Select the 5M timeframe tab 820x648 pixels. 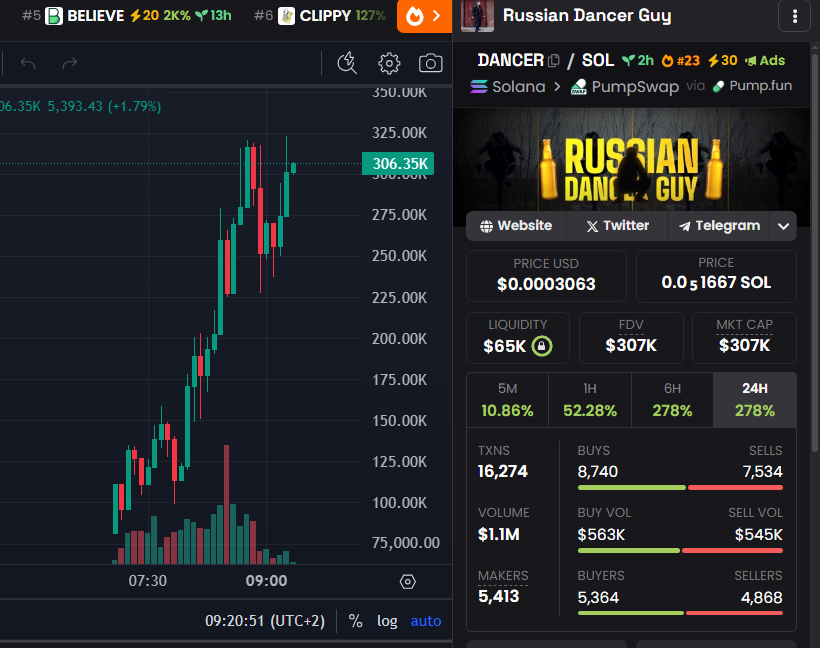(507, 400)
